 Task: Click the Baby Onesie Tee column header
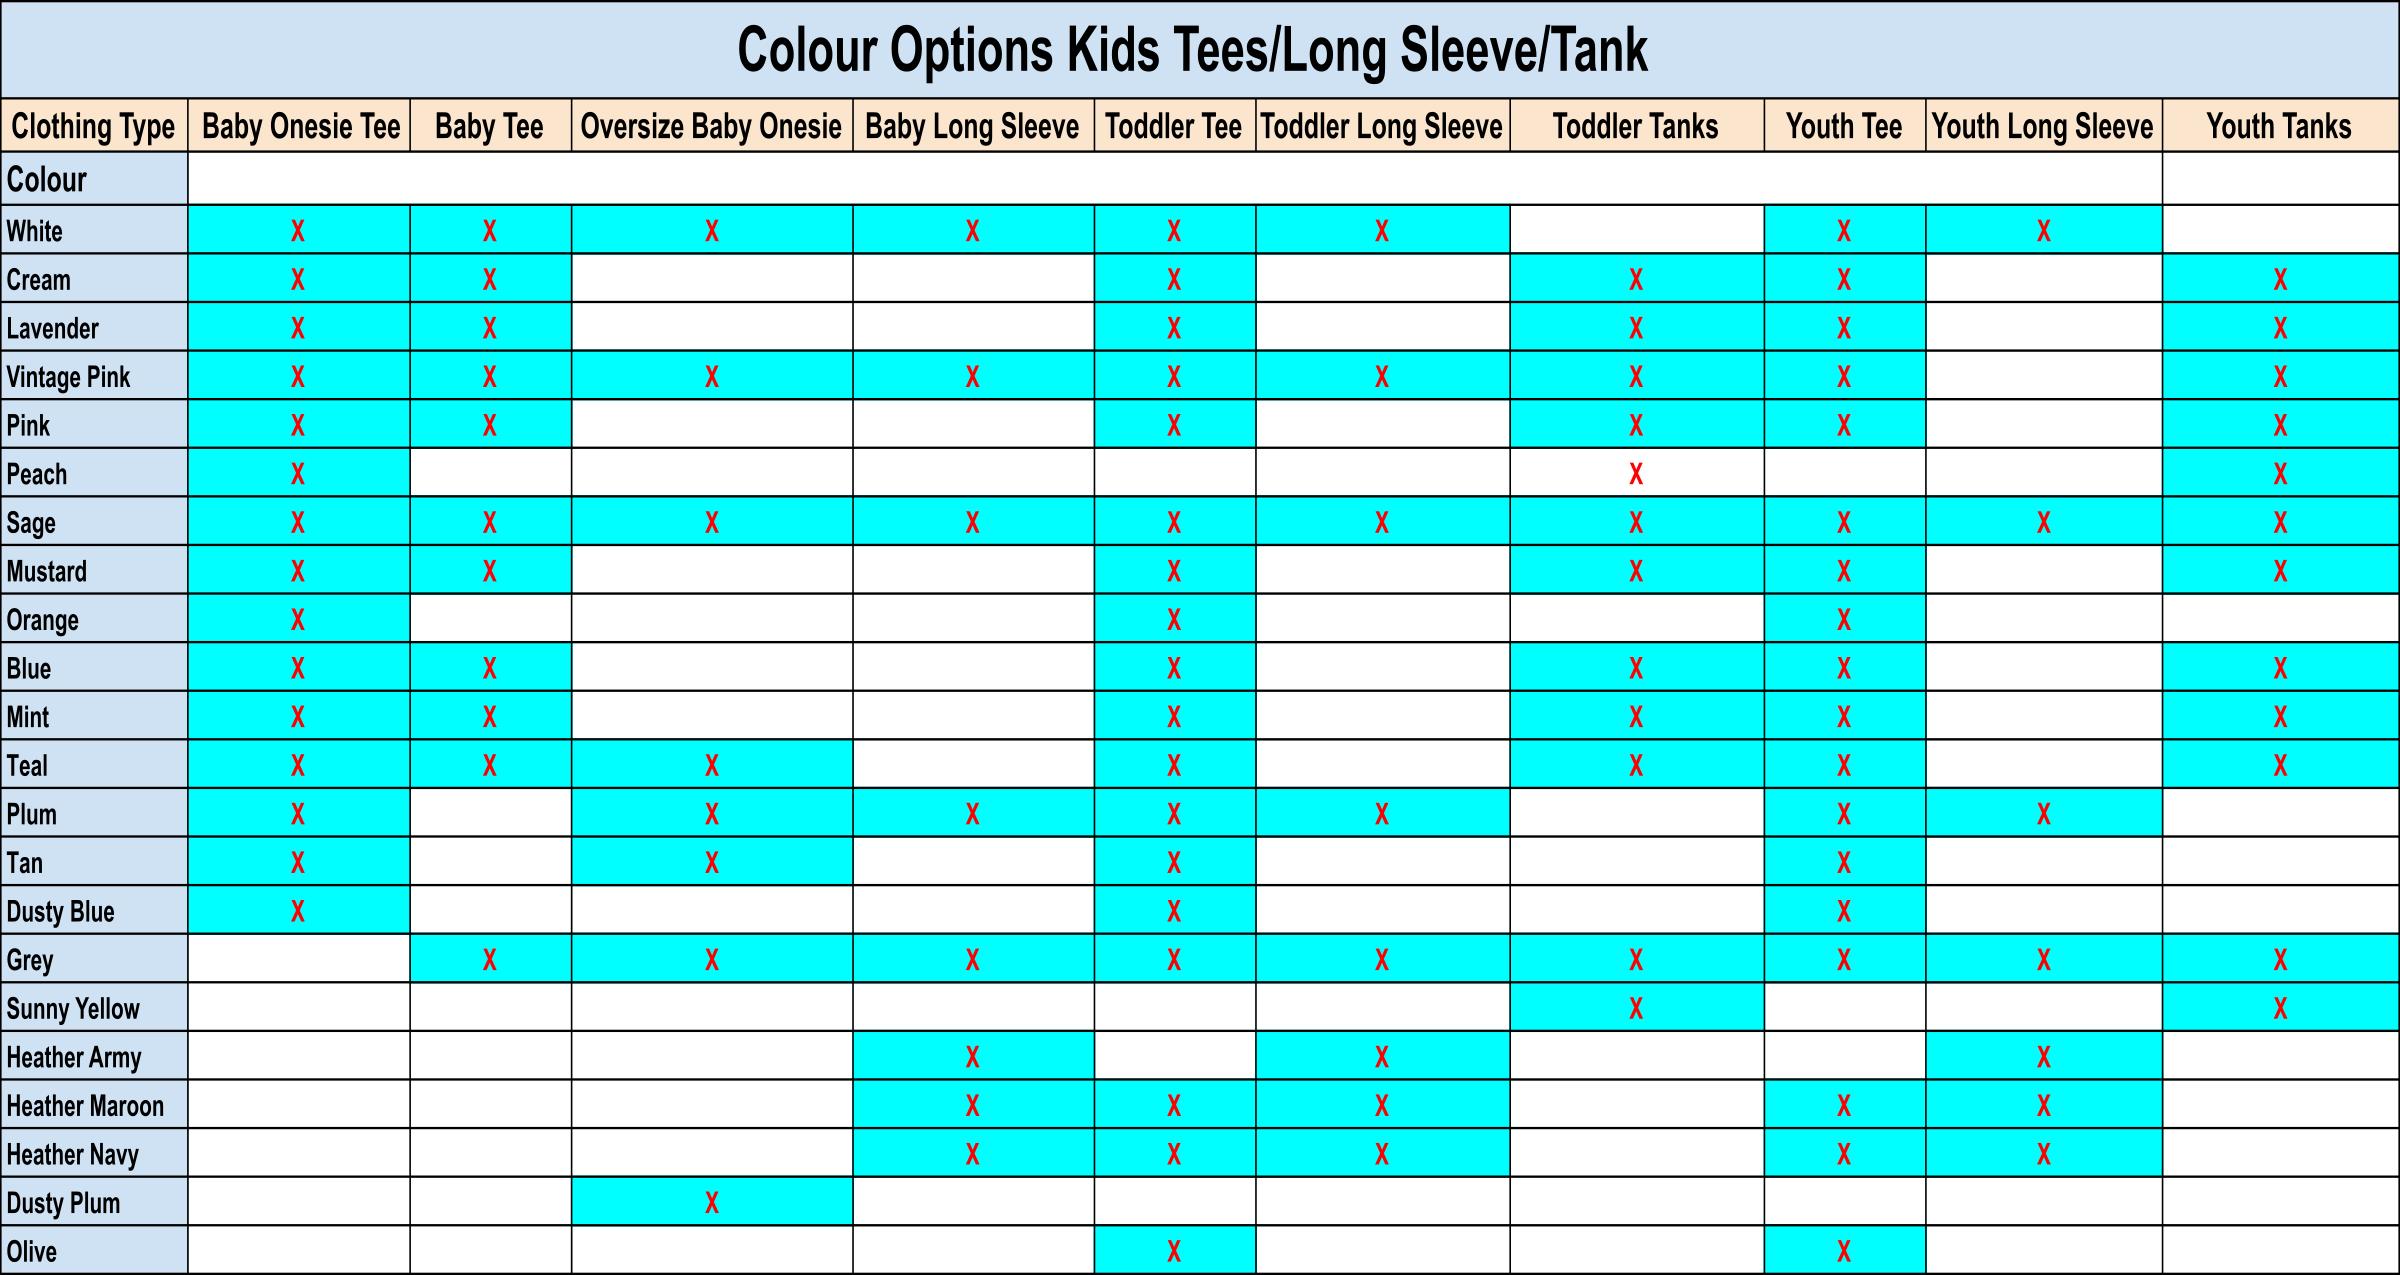tap(300, 126)
